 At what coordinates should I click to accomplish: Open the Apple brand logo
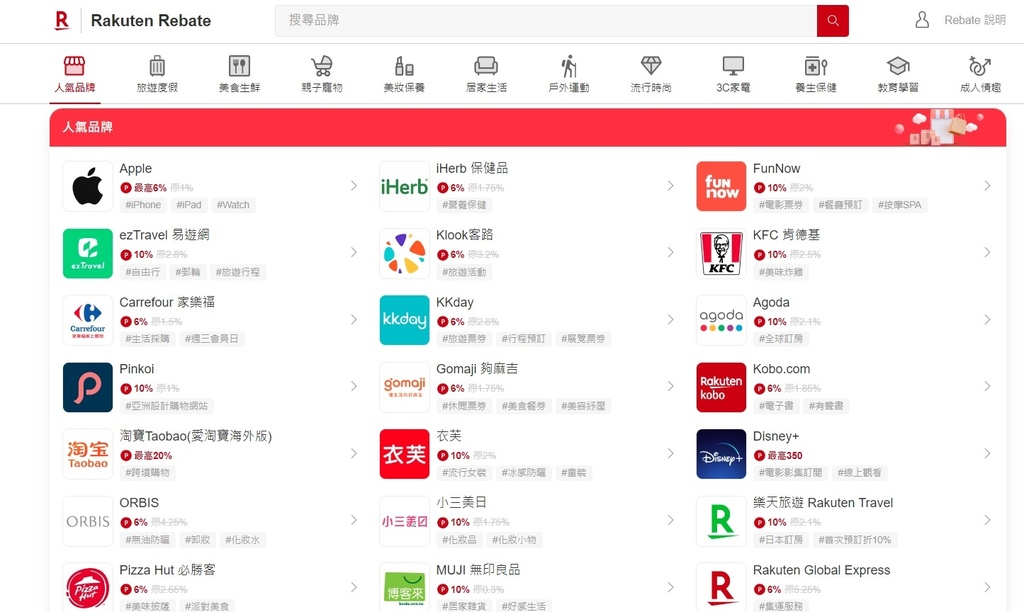[x=88, y=186]
